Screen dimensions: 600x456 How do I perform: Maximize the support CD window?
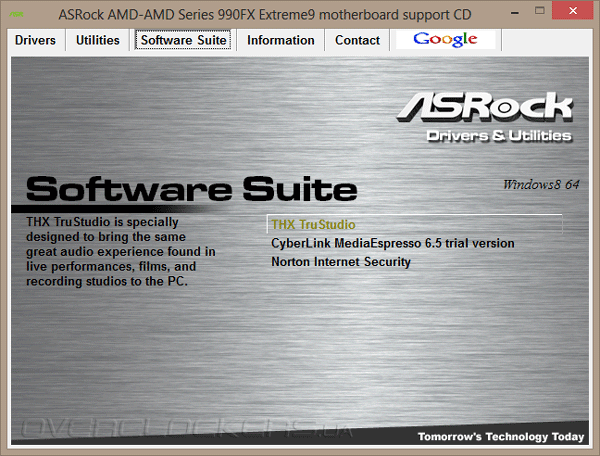[540, 11]
